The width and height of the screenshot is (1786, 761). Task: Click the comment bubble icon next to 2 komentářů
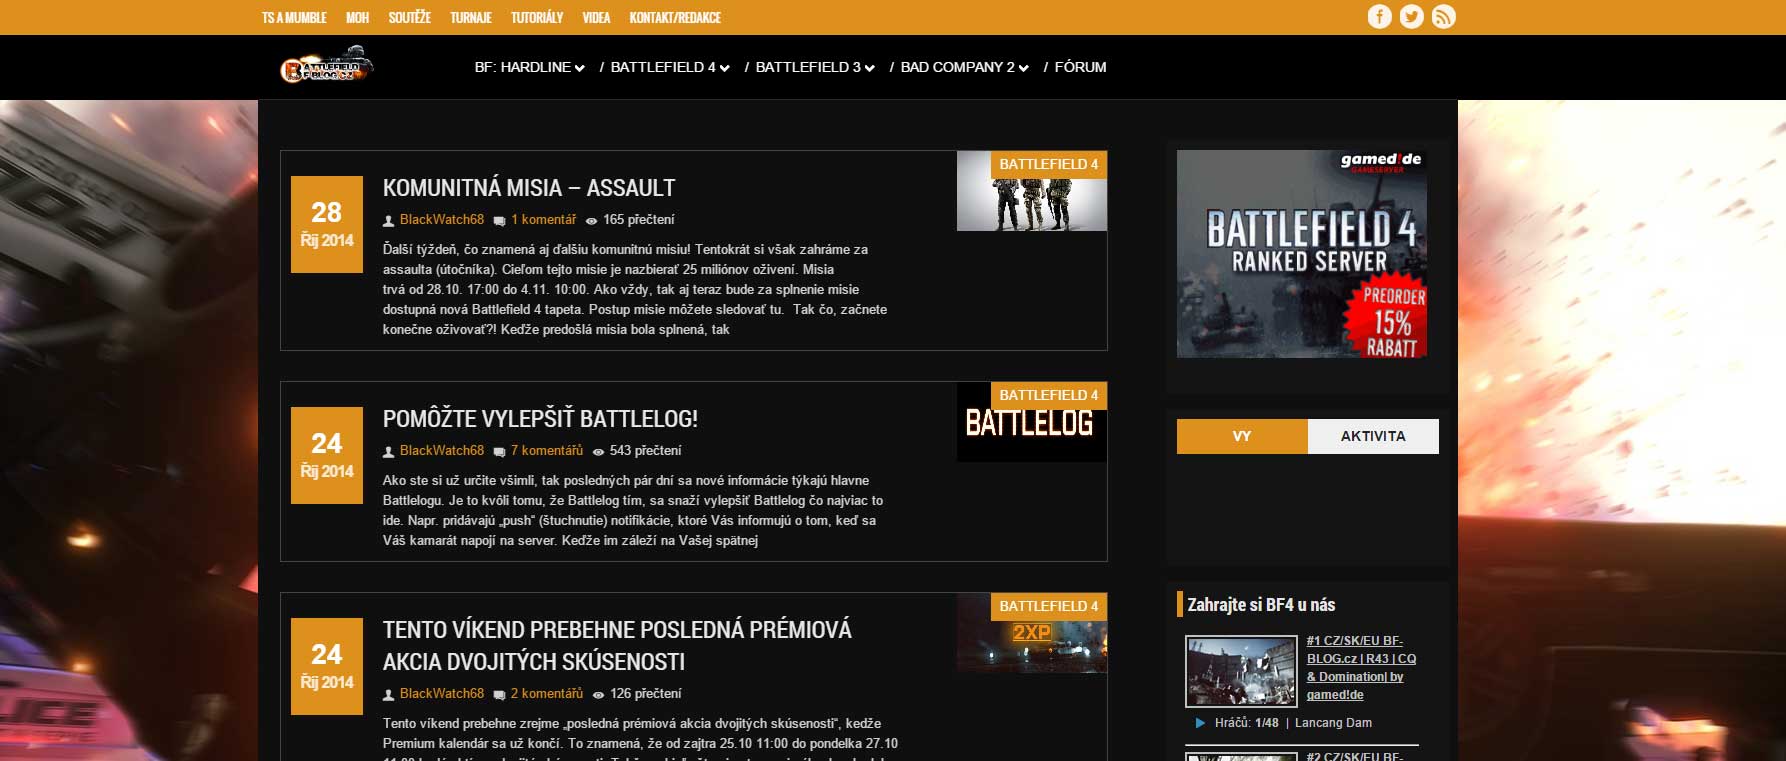(x=499, y=694)
